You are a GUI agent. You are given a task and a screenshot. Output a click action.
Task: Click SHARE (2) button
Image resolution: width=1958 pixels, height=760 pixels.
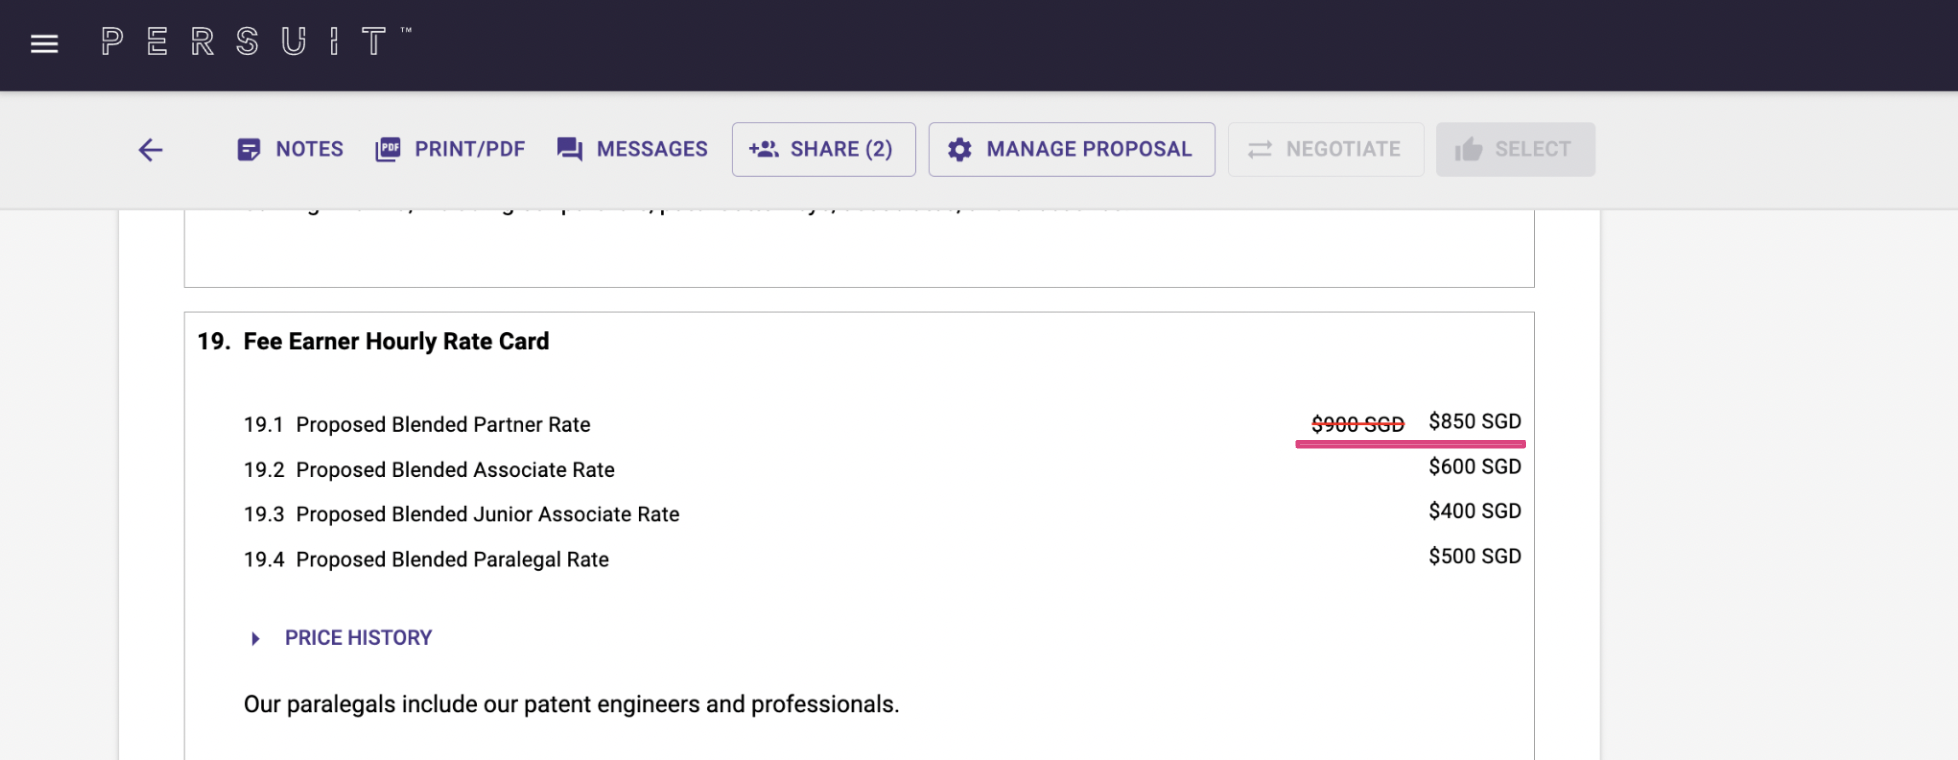click(x=824, y=150)
